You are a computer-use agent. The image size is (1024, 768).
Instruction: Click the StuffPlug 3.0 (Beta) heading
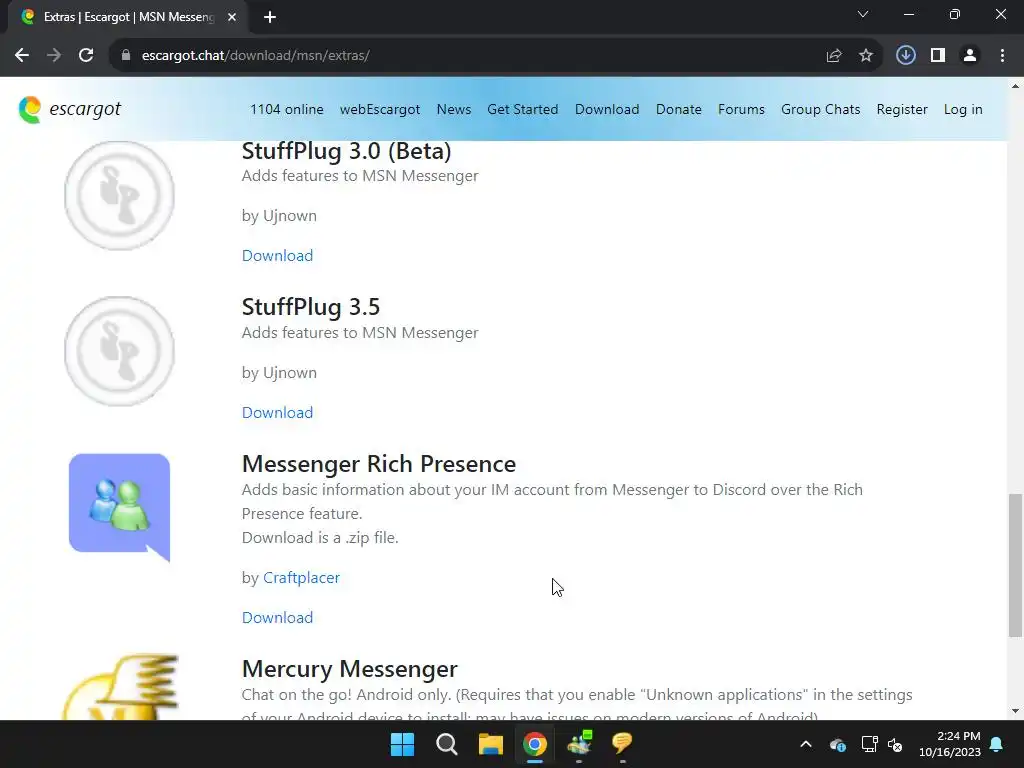pyautogui.click(x=347, y=151)
